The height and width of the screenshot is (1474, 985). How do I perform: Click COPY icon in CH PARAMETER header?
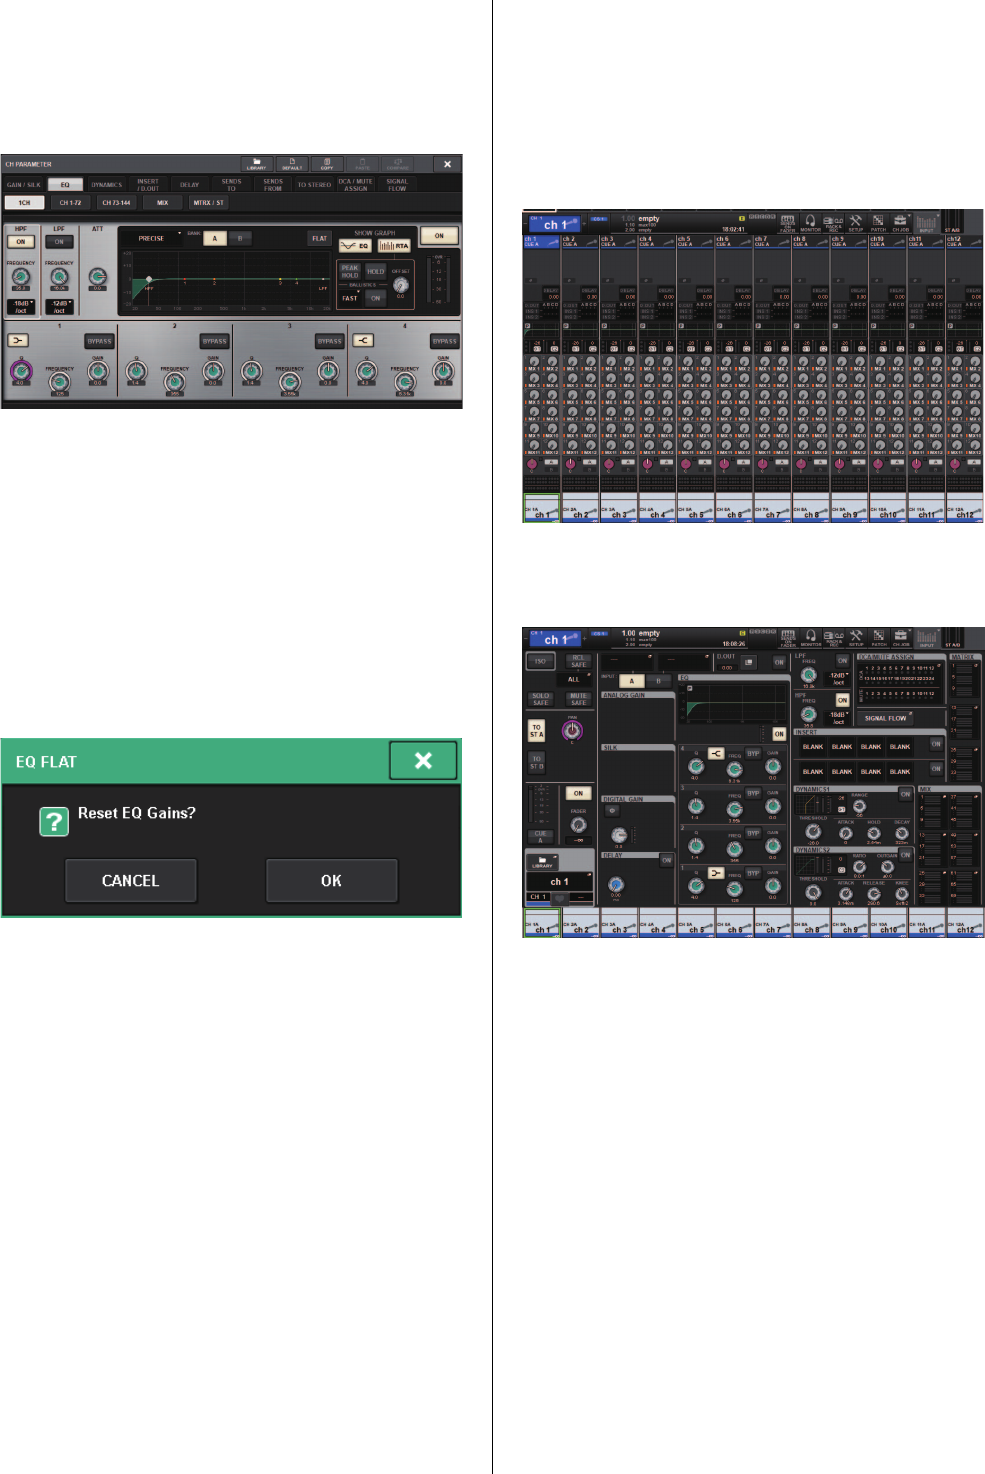click(327, 163)
